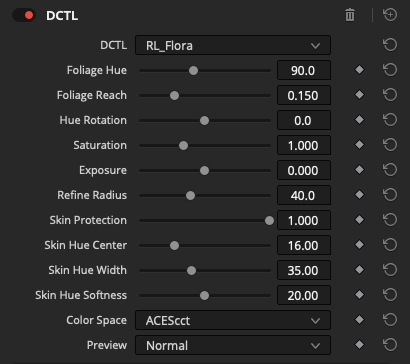Screen dimensions: 410x364
Task: Reset Exposure parameter
Action: coord(390,170)
